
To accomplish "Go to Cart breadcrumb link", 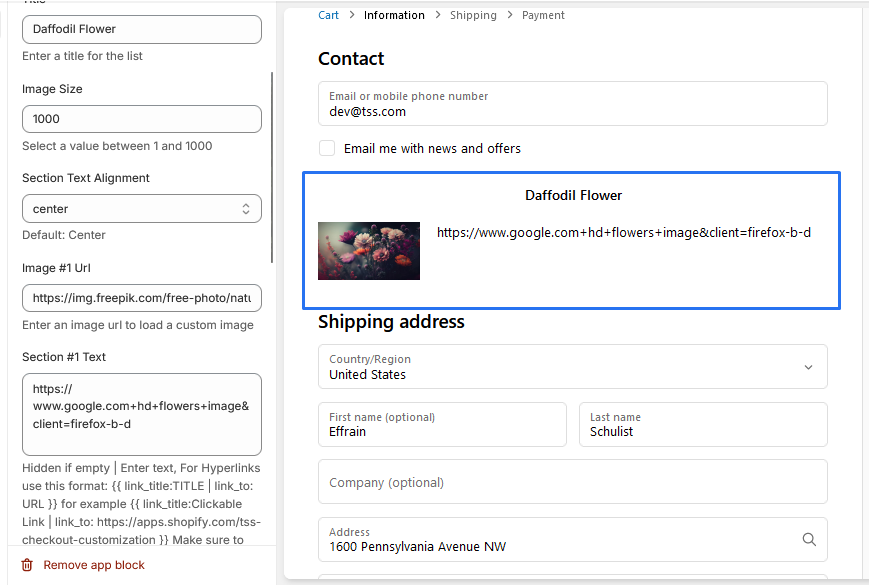I will [328, 15].
